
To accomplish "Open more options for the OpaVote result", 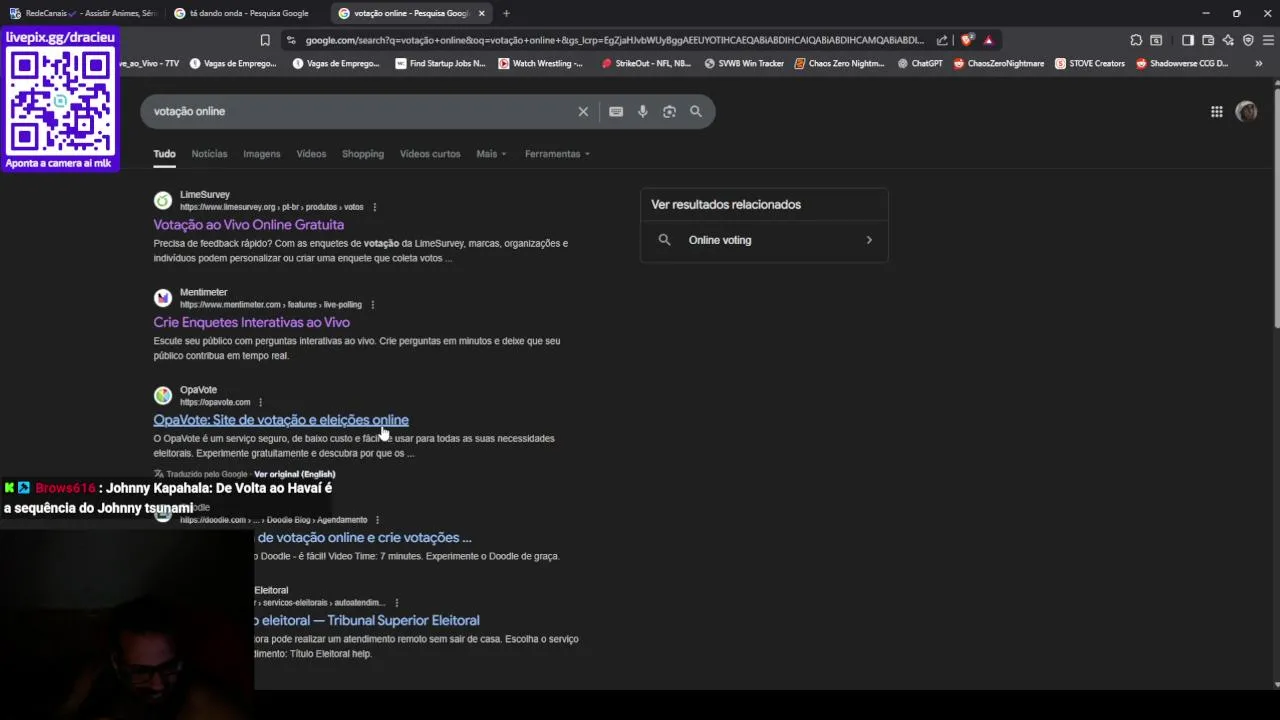I will click(260, 402).
